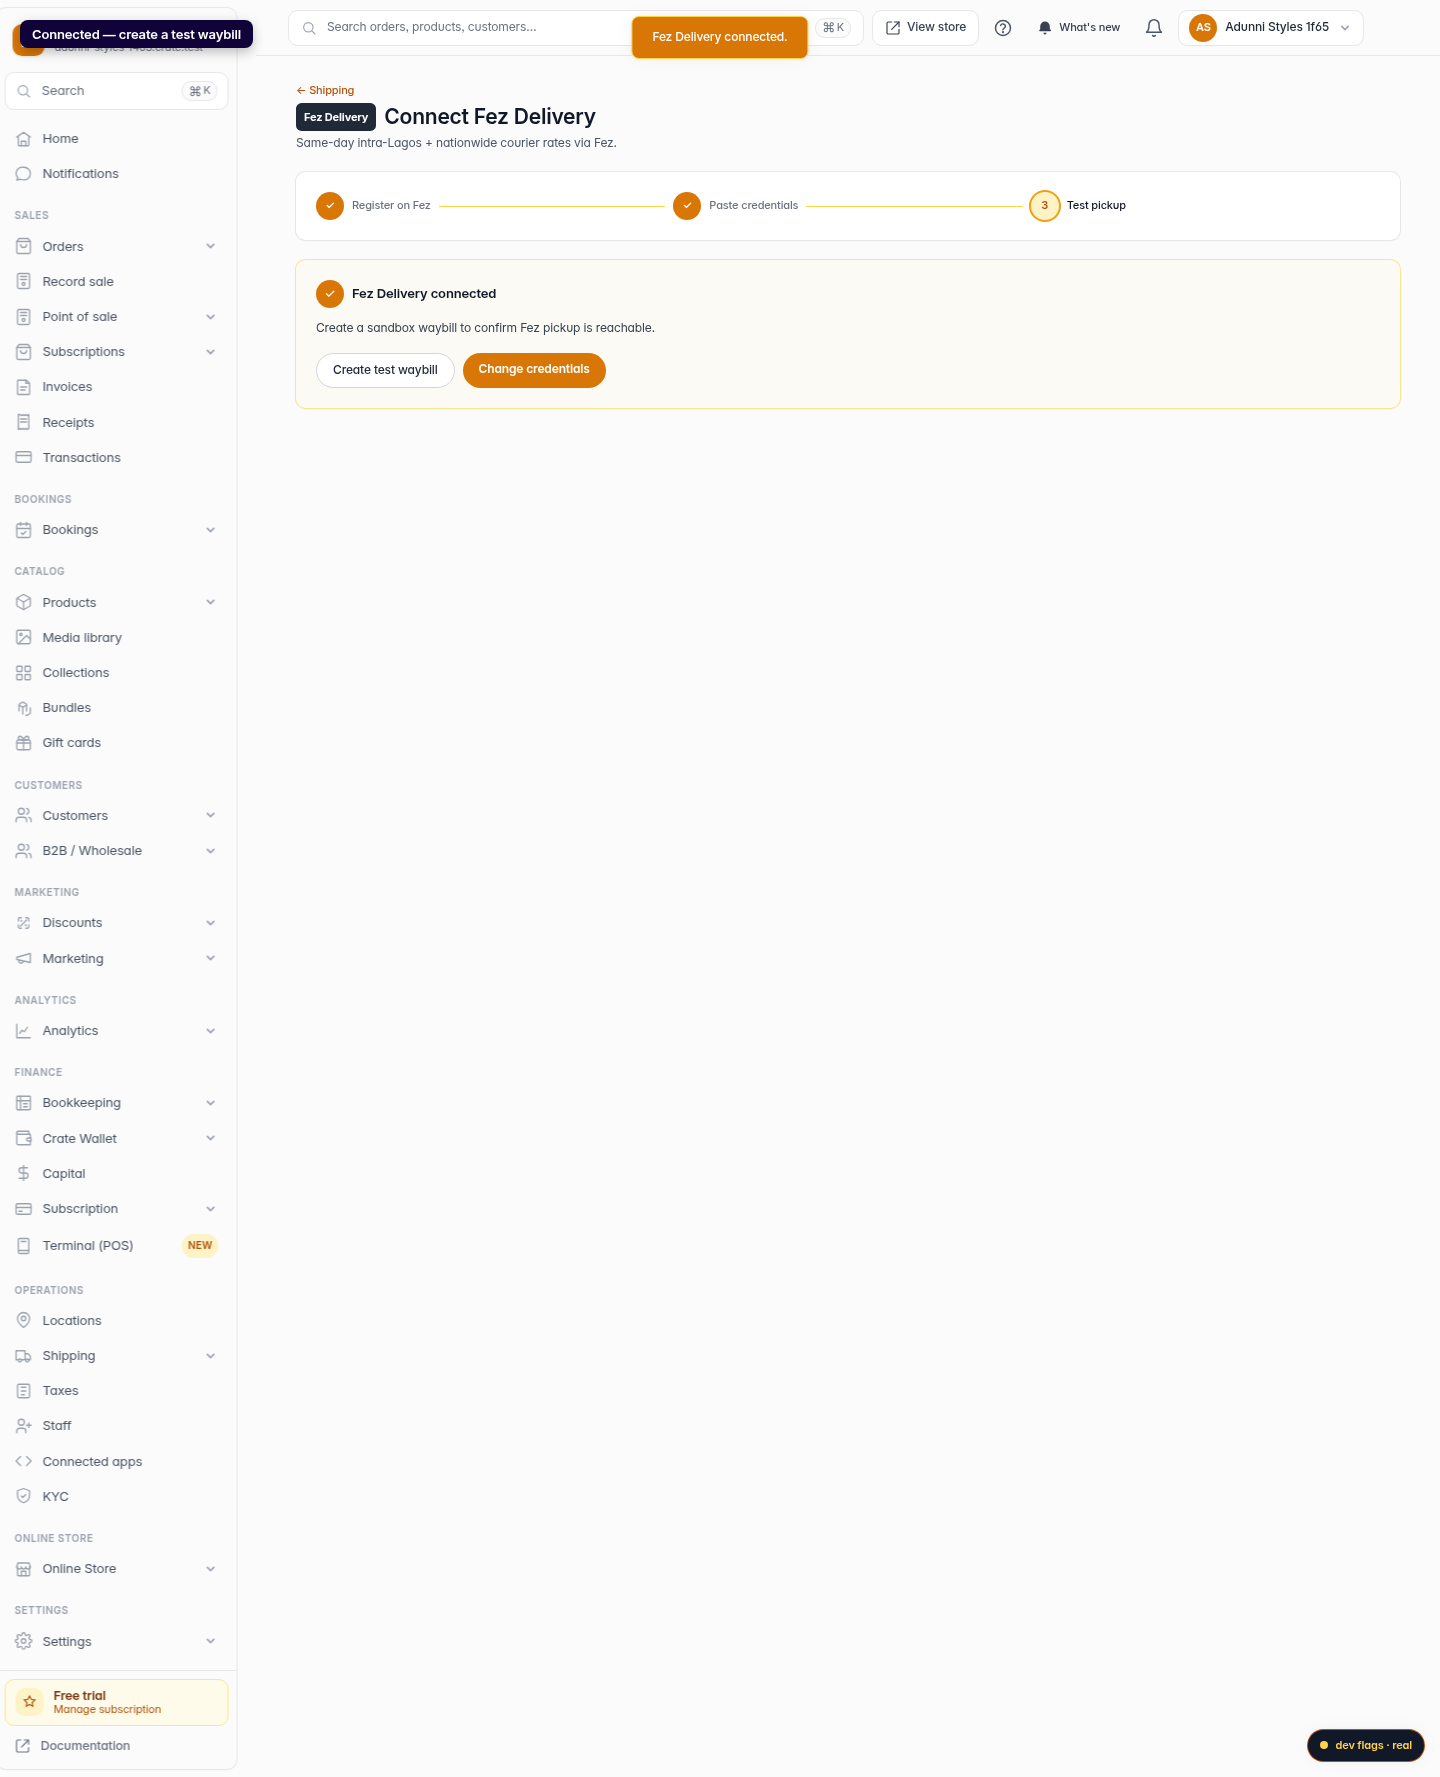The image size is (1440, 1777).
Task: Click the Media library image icon
Action: [24, 638]
